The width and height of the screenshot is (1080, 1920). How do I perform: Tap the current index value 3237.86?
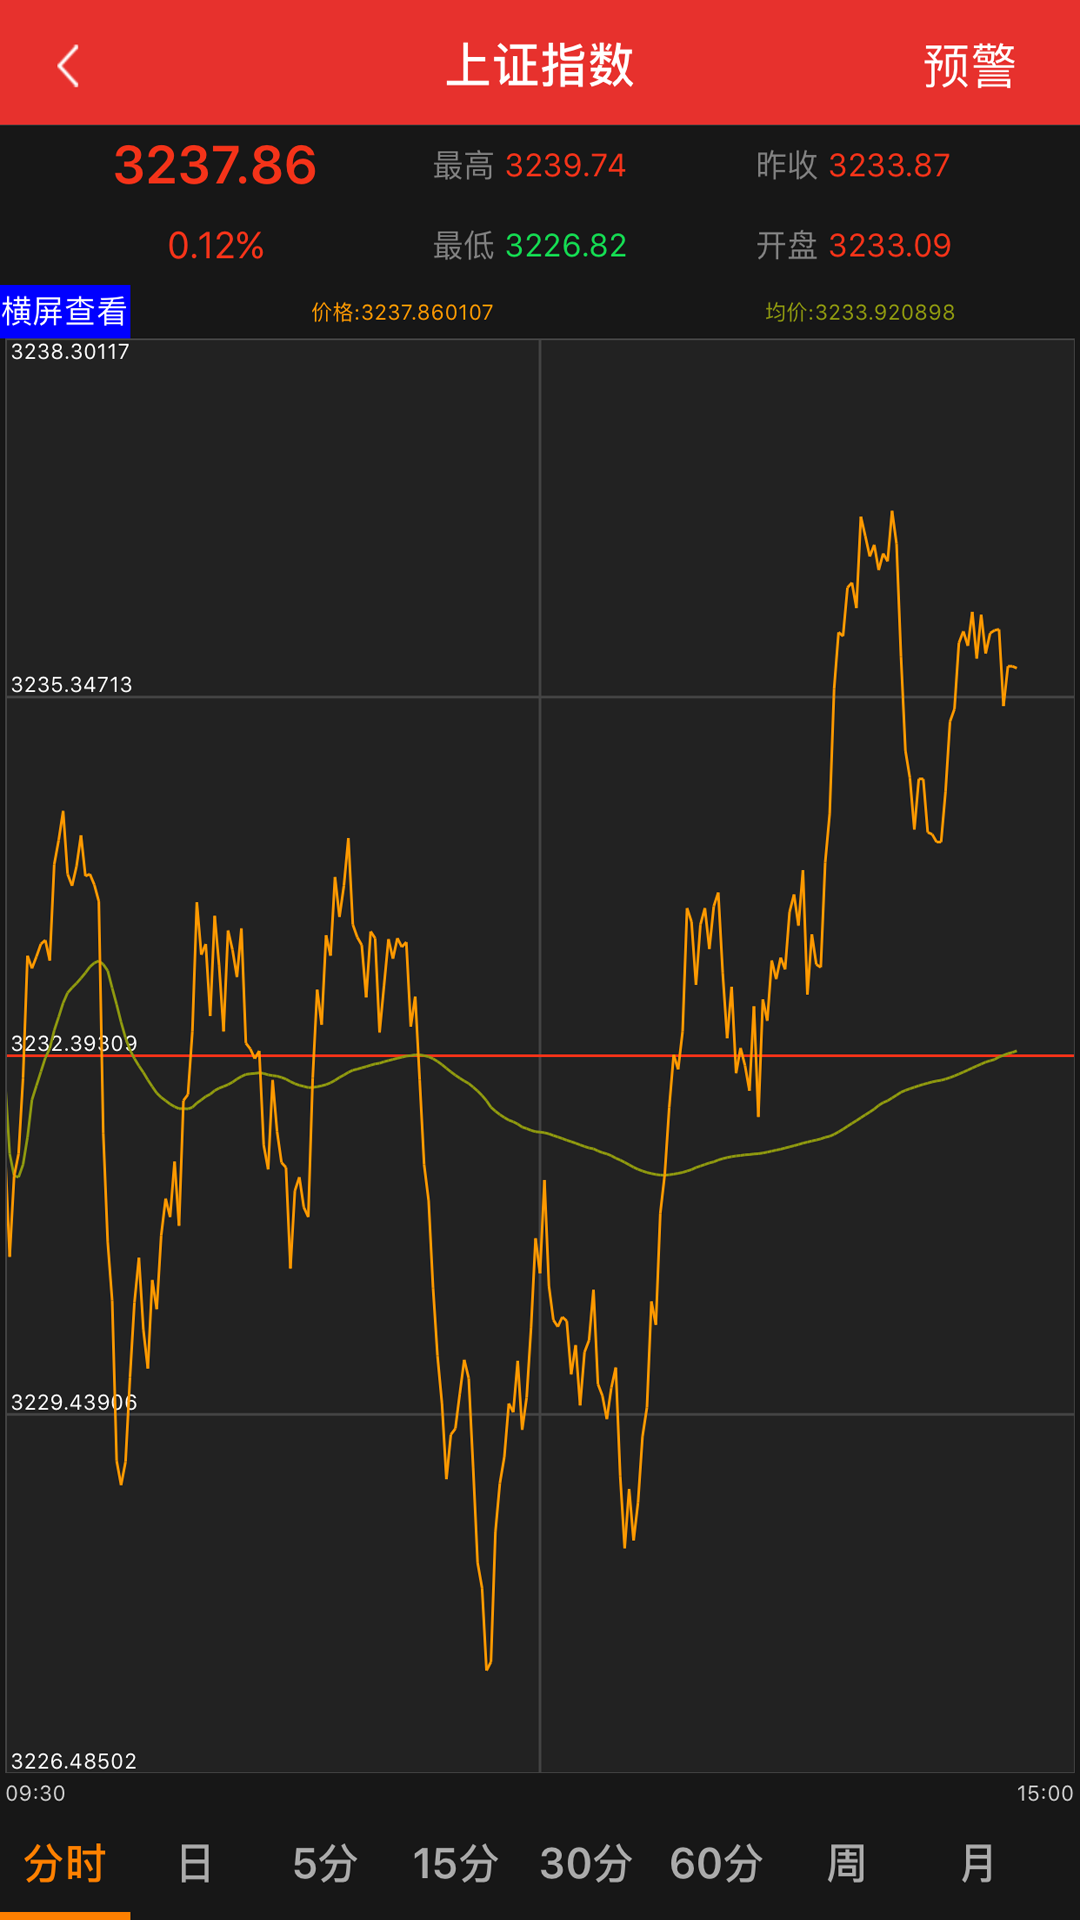coord(215,165)
